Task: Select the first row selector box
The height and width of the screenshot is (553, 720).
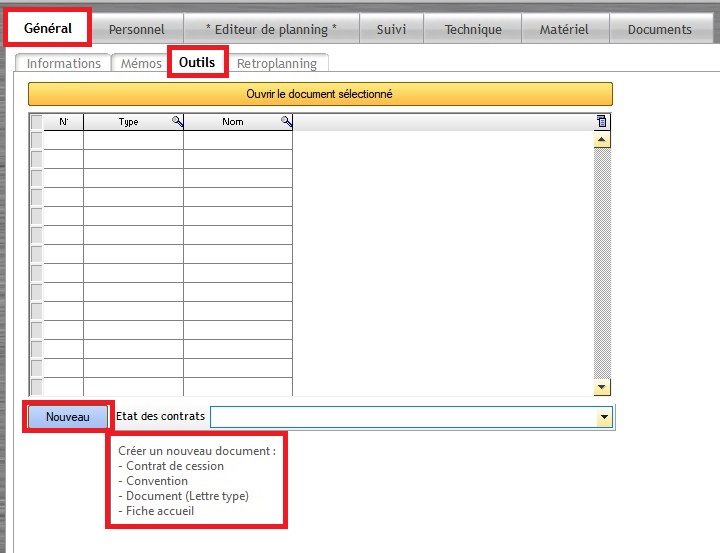Action: (x=36, y=141)
